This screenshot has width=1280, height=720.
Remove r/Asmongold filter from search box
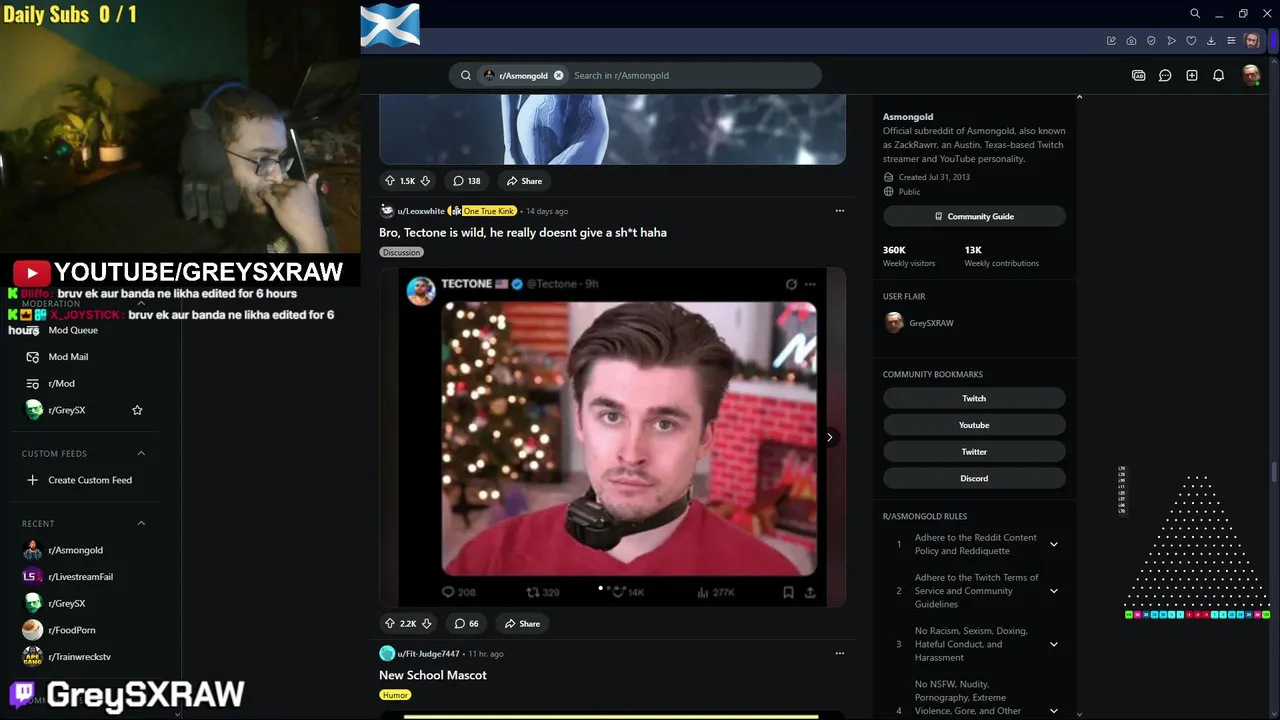[558, 75]
